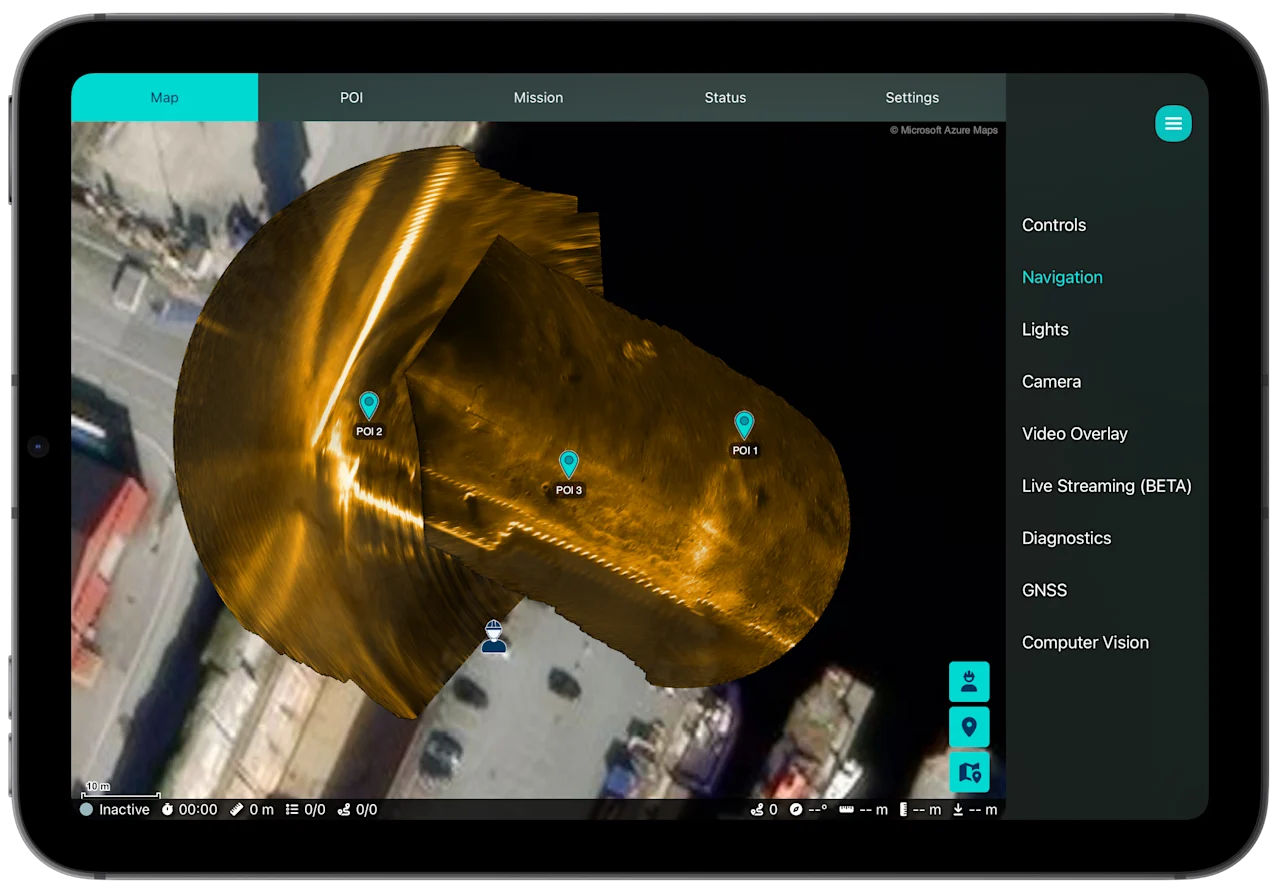Screen dimensions: 1280x893
Task: Open Lights in the side menu
Action: coord(1045,330)
